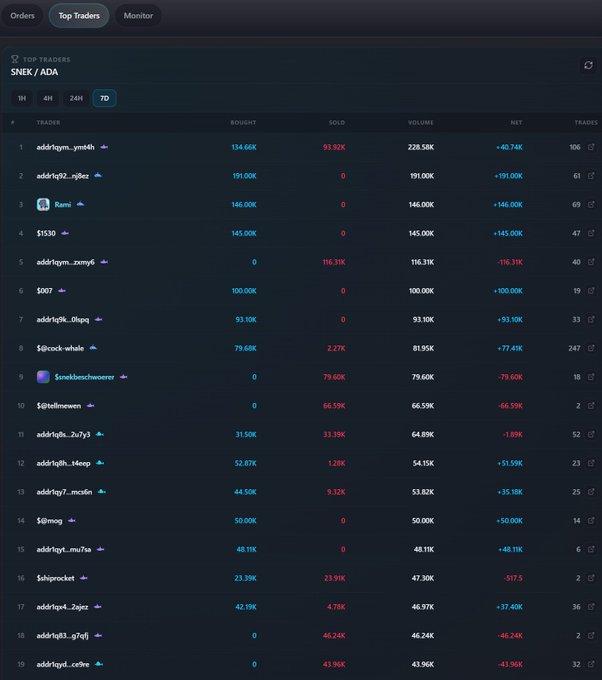Open external link for $@mog row

591,520
